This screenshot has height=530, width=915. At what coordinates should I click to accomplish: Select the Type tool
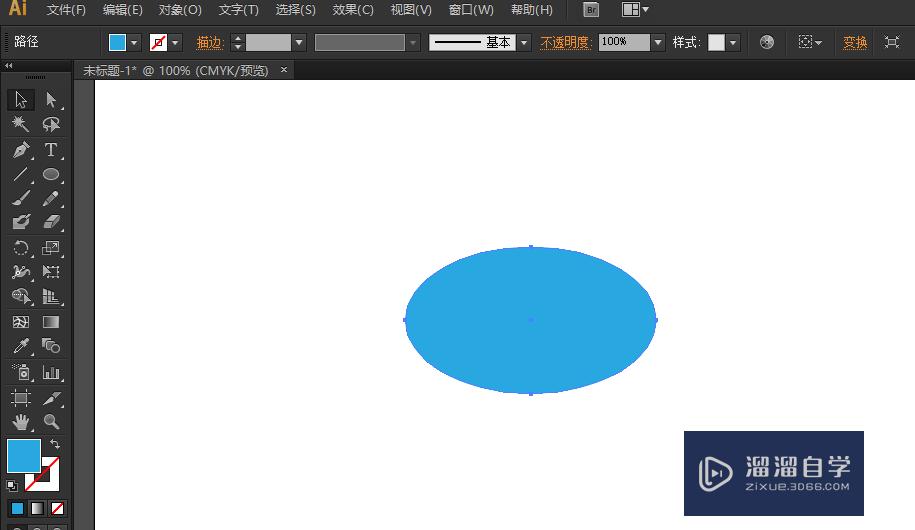click(51, 149)
